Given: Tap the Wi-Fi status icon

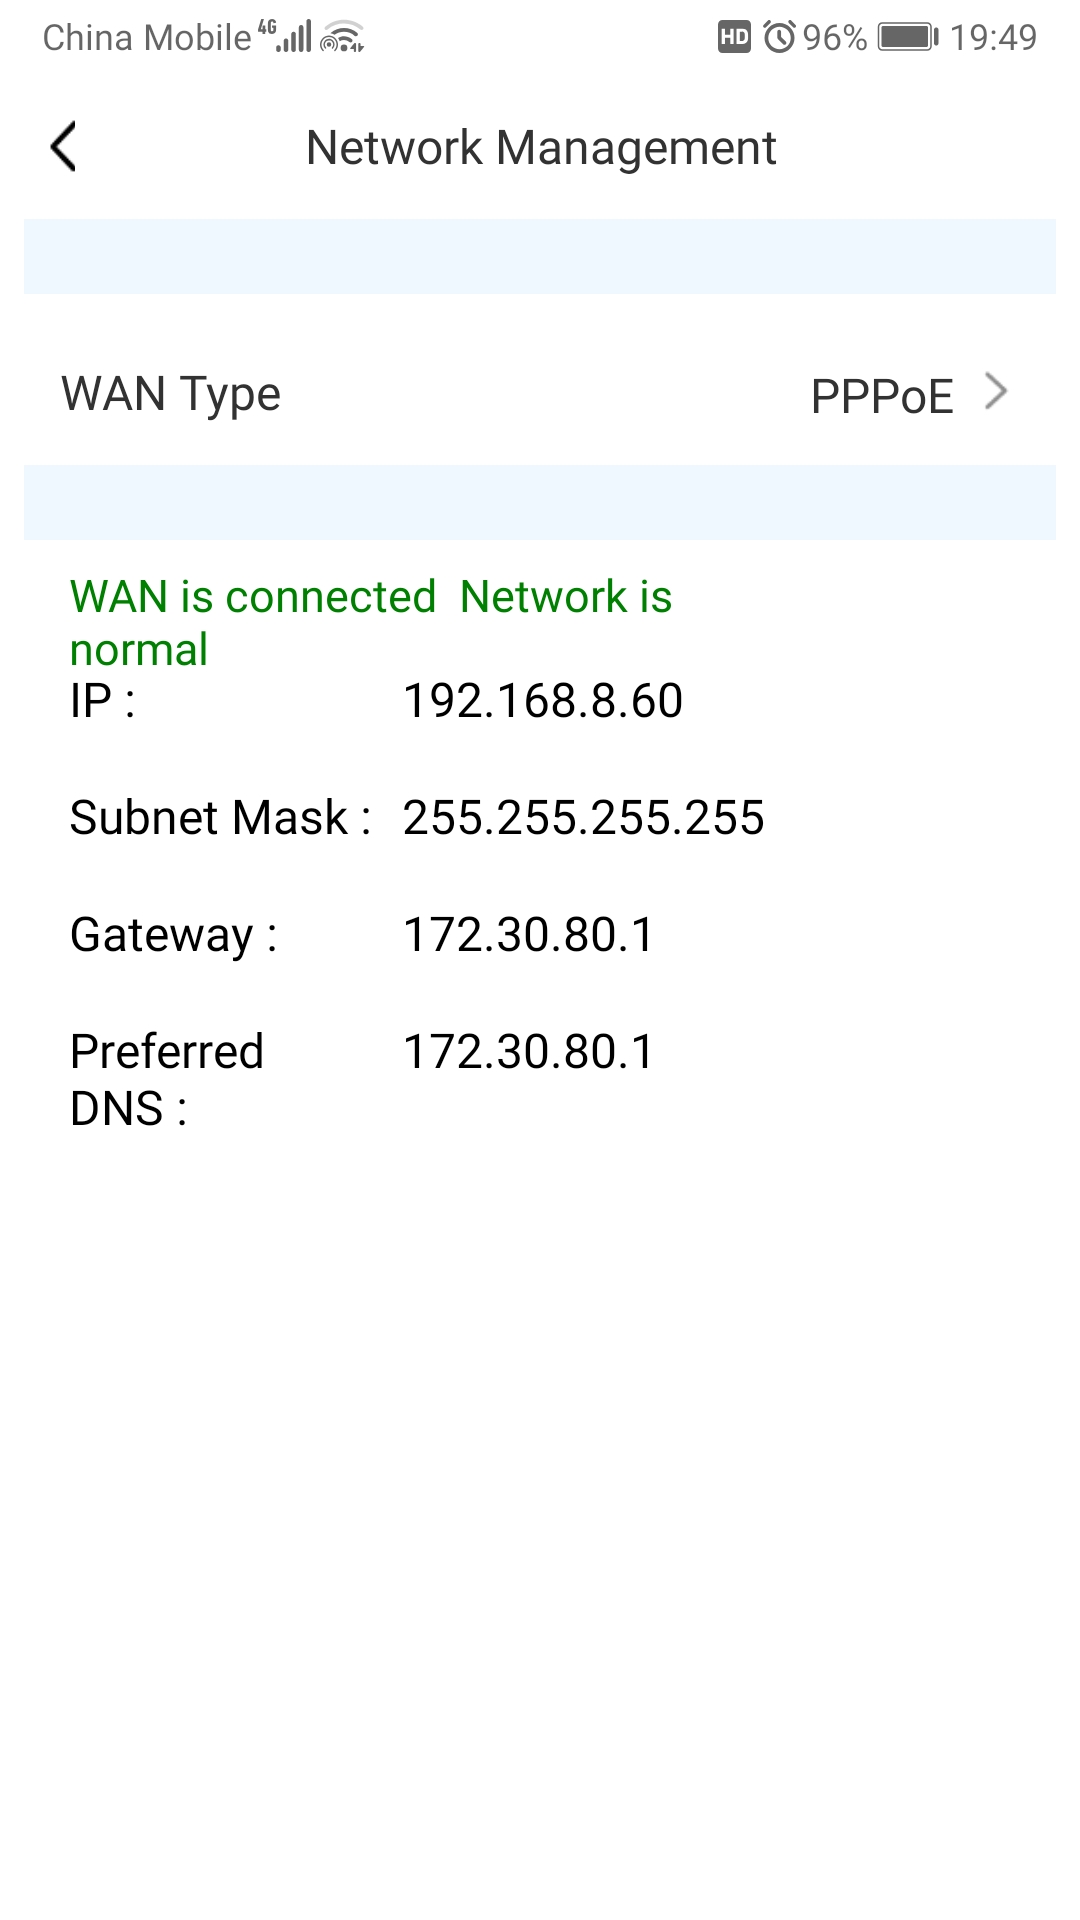Looking at the screenshot, I should (342, 37).
